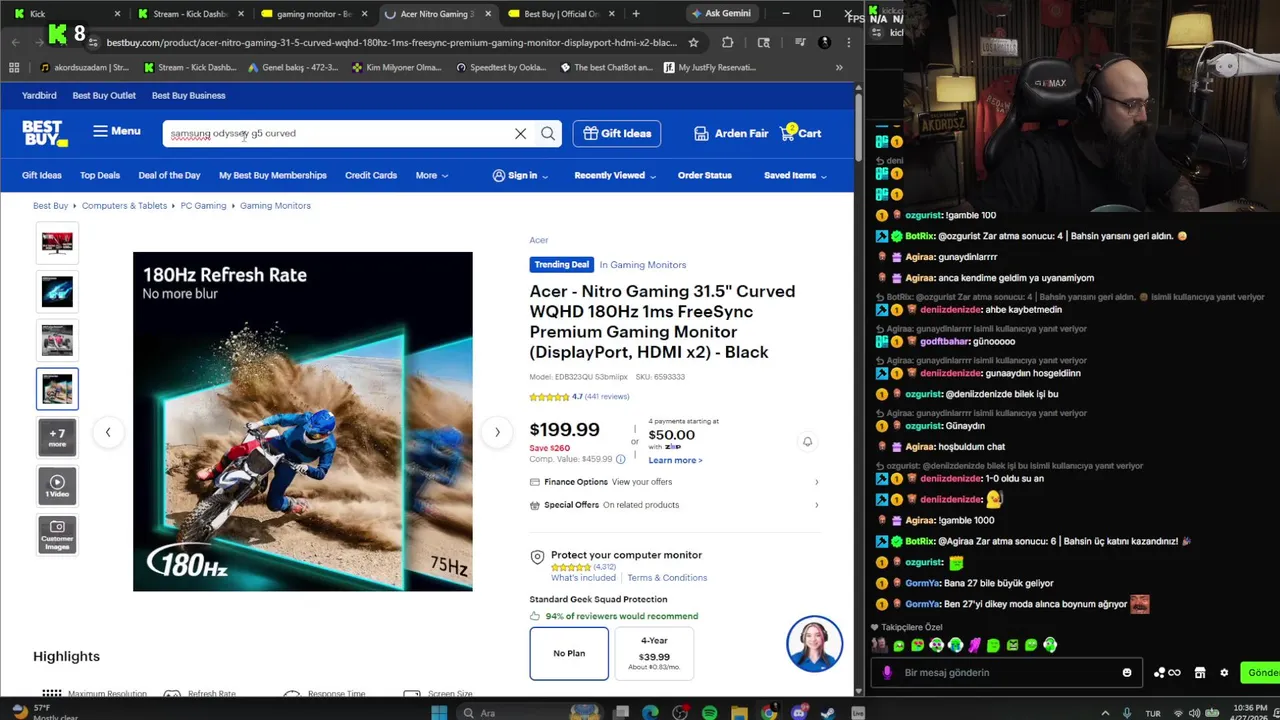Bookmark this page with the star icon
The image size is (1280, 720).
[x=693, y=43]
